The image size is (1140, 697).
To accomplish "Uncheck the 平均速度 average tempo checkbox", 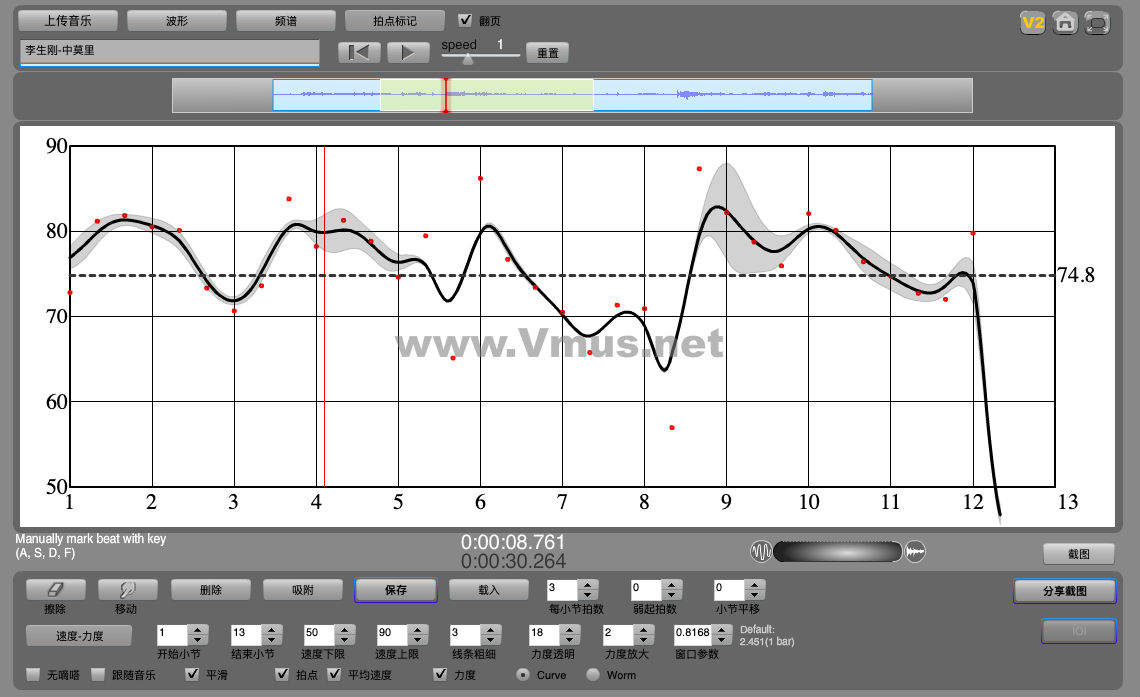I will tap(334, 675).
